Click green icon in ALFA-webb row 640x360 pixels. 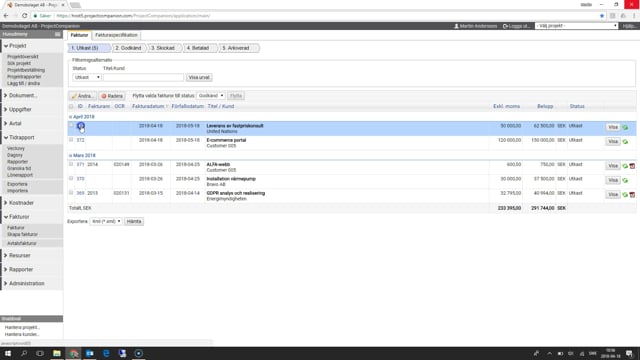pyautogui.click(x=625, y=166)
